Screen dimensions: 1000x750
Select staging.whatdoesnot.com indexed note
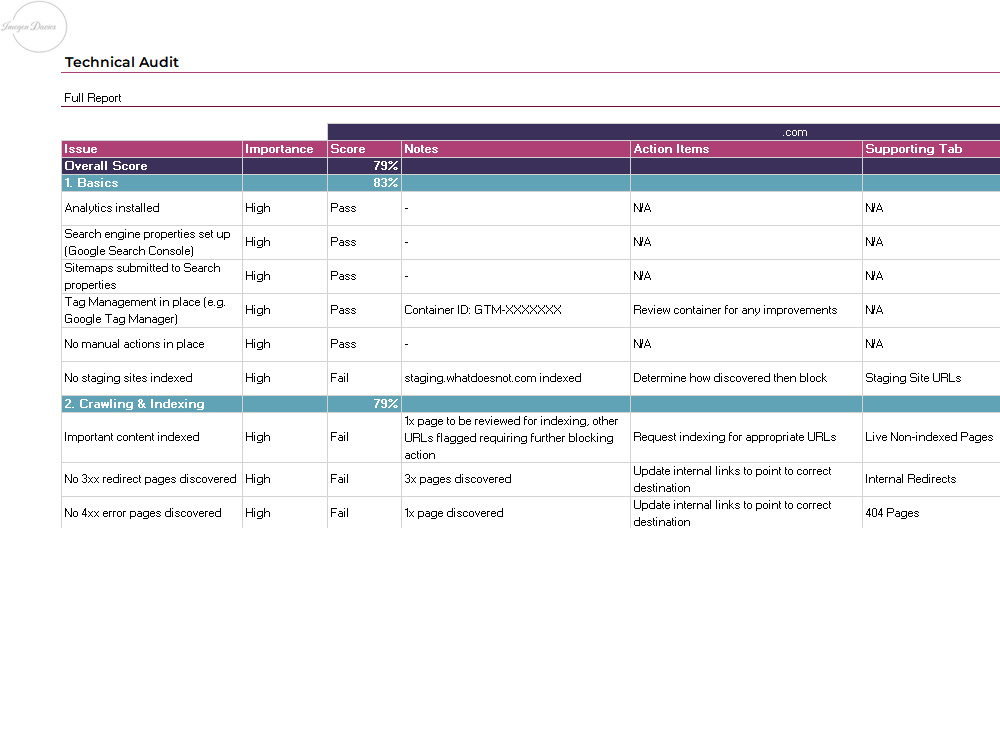coord(516,378)
